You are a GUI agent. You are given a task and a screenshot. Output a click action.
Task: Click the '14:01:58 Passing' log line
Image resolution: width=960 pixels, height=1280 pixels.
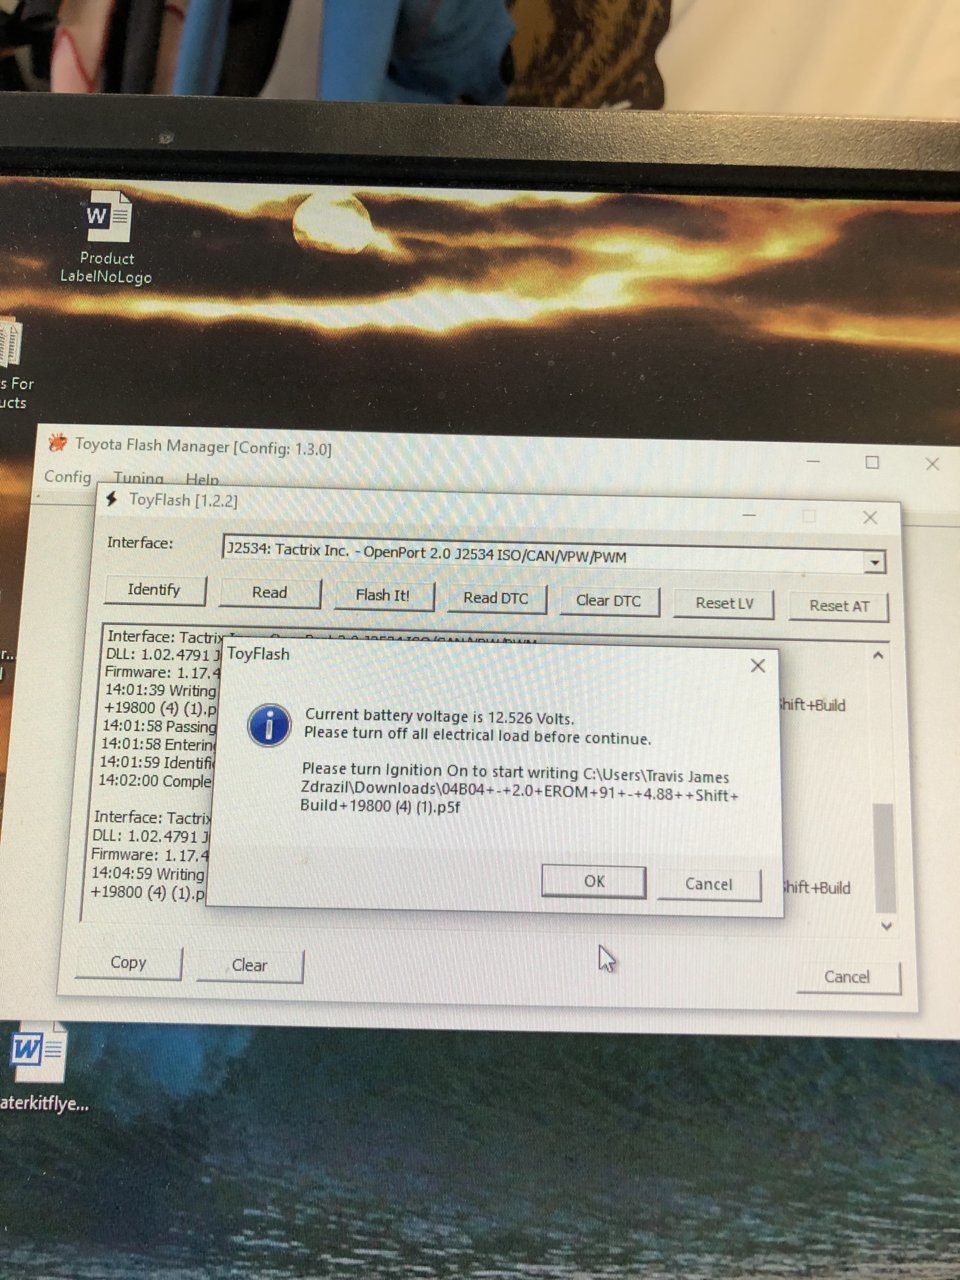coord(159,726)
